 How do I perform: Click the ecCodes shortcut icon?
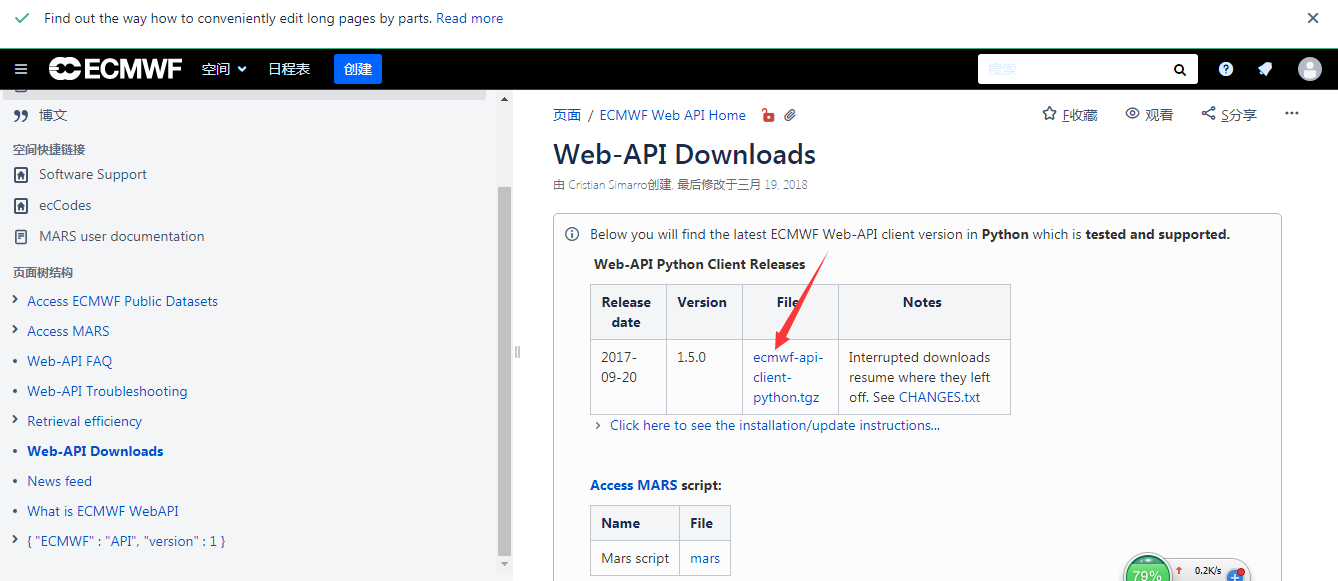pyautogui.click(x=21, y=206)
